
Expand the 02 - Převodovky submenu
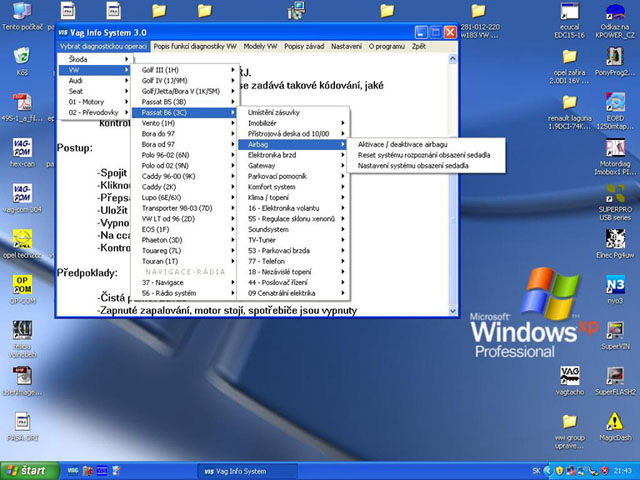point(95,112)
